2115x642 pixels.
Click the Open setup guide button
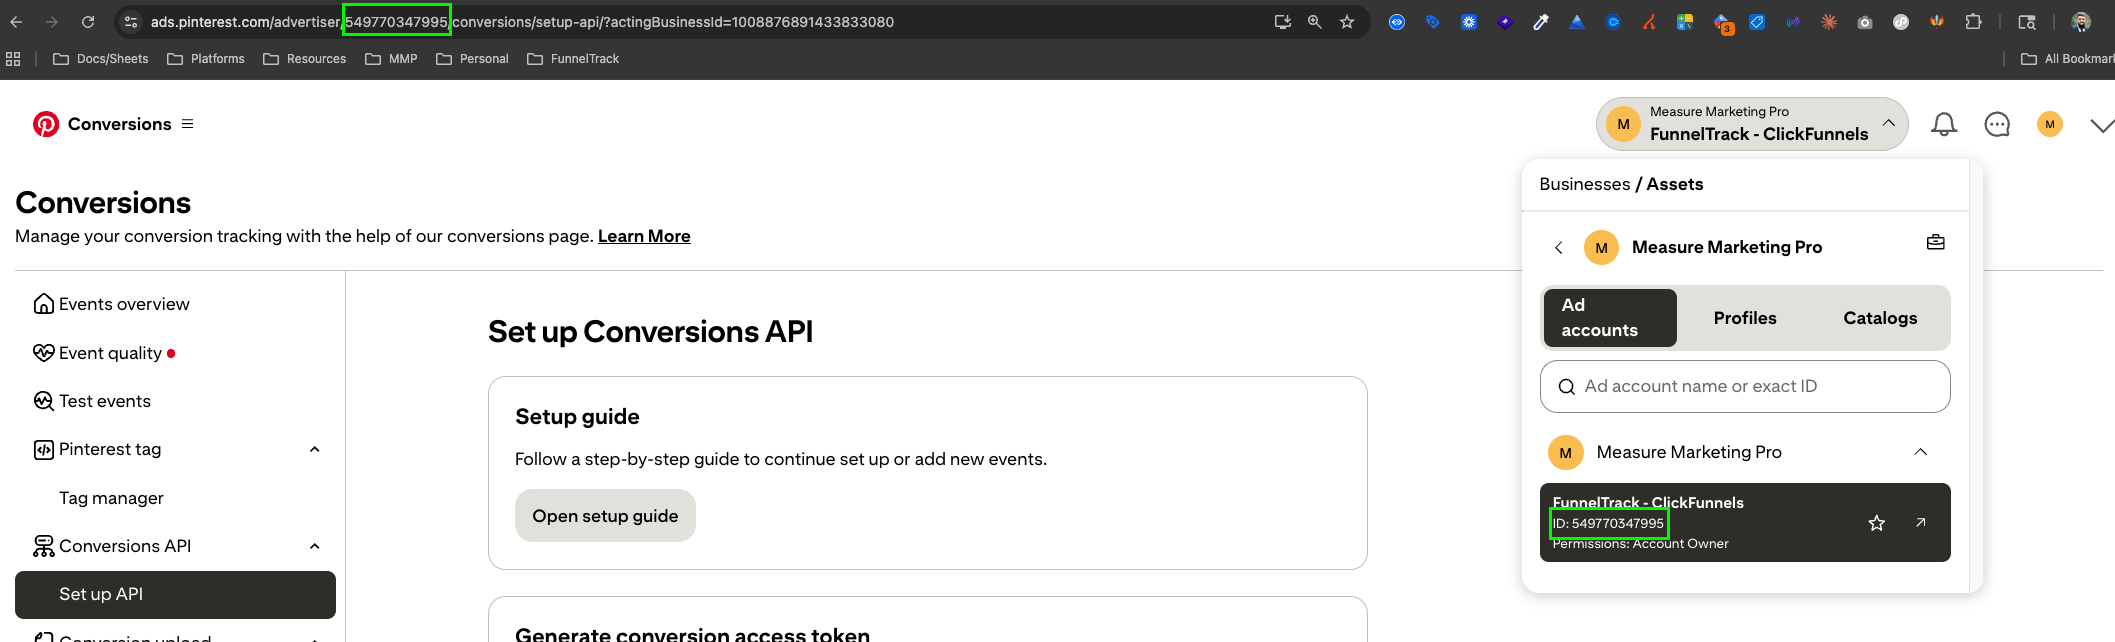tap(605, 516)
